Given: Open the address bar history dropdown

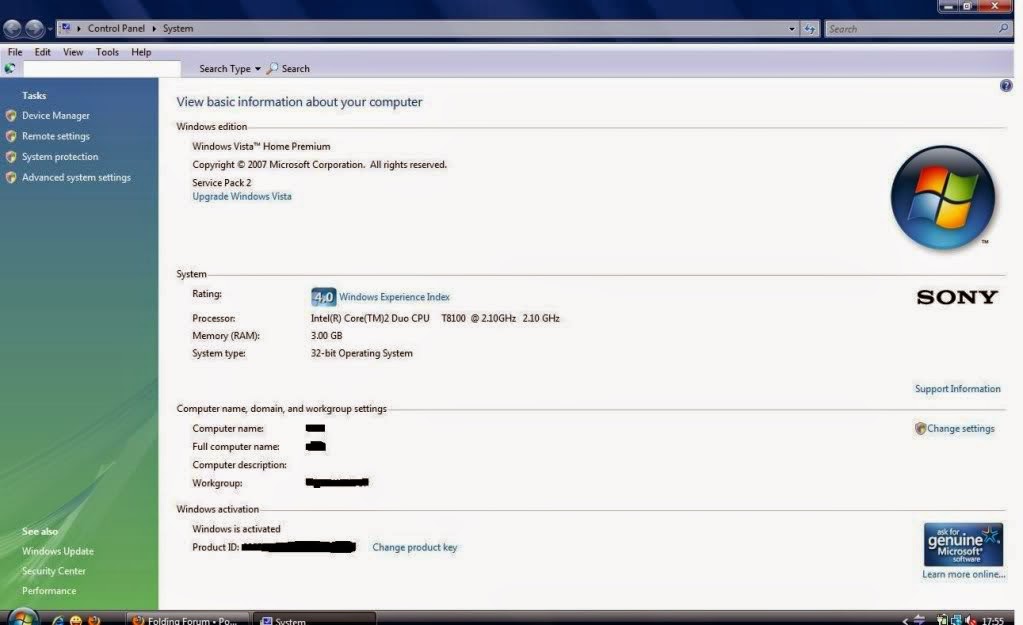Looking at the screenshot, I should (792, 28).
